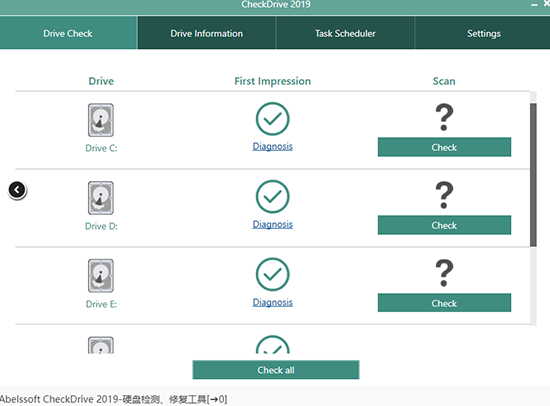This screenshot has width=550, height=406.
Task: Open Diagnosis link for Drive C:
Action: coord(273,146)
